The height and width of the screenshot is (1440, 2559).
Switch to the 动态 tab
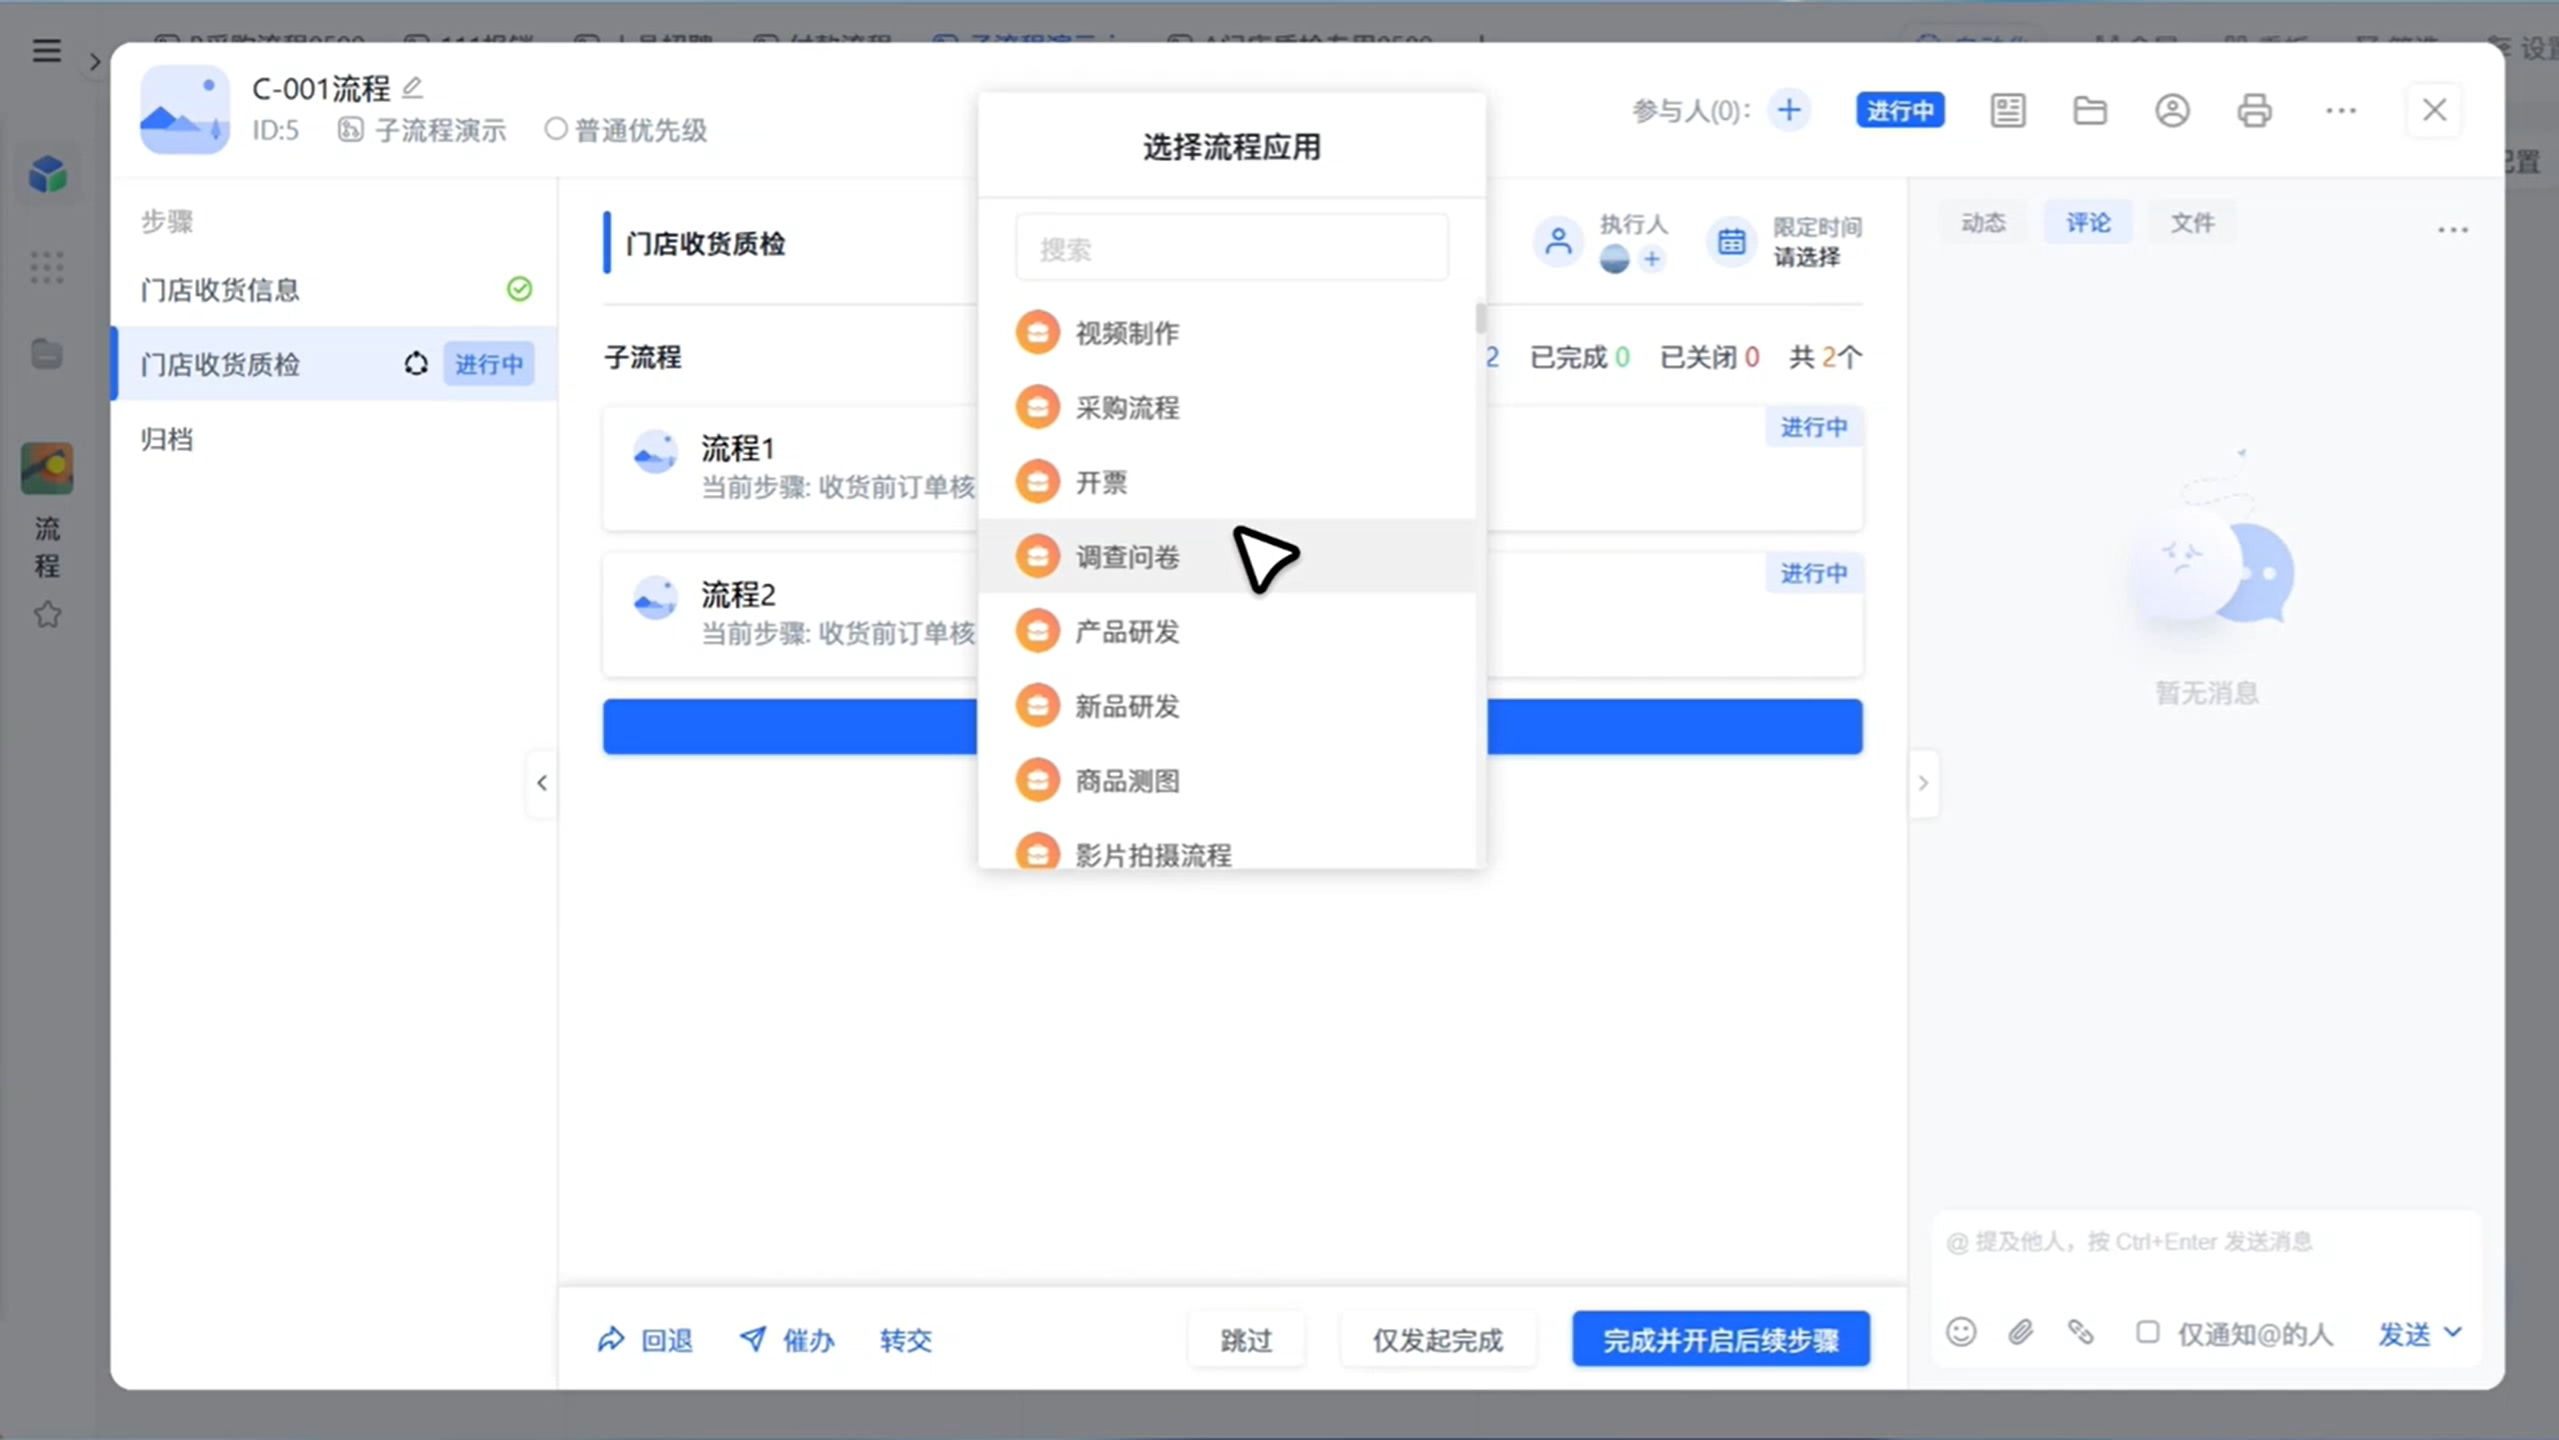pos(1983,222)
